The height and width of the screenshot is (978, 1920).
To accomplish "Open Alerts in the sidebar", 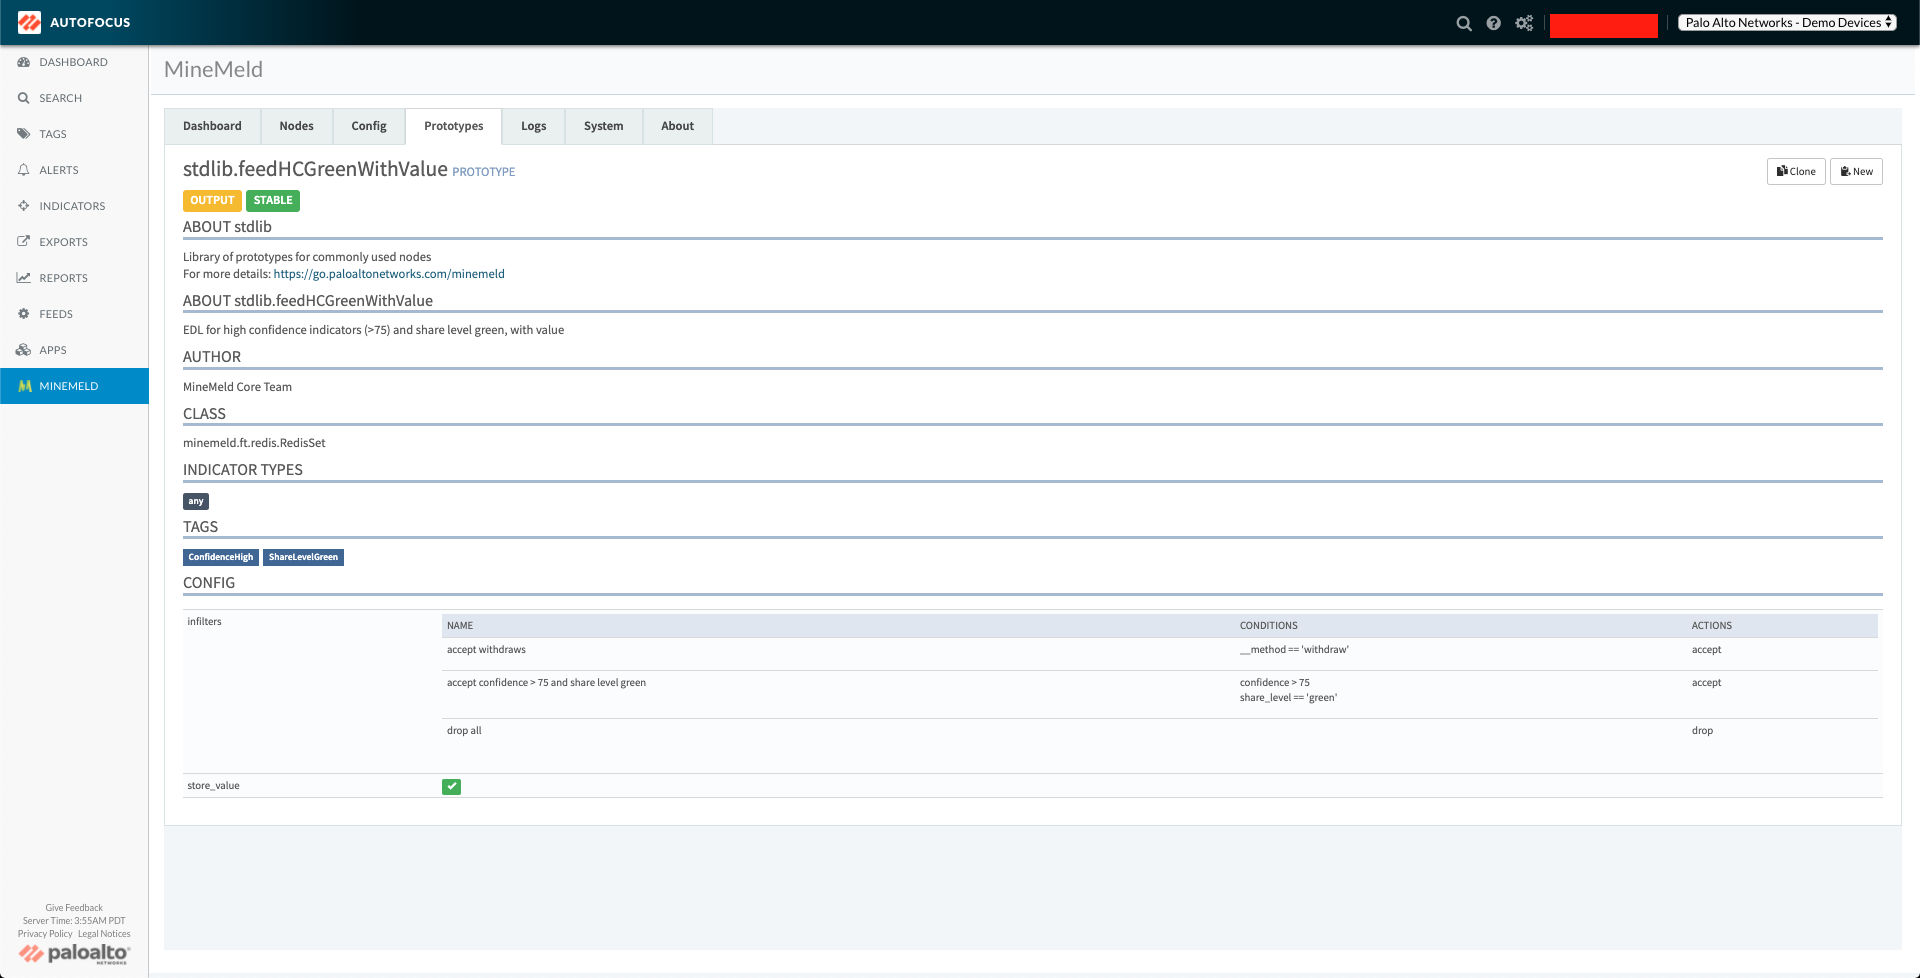I will (x=58, y=170).
